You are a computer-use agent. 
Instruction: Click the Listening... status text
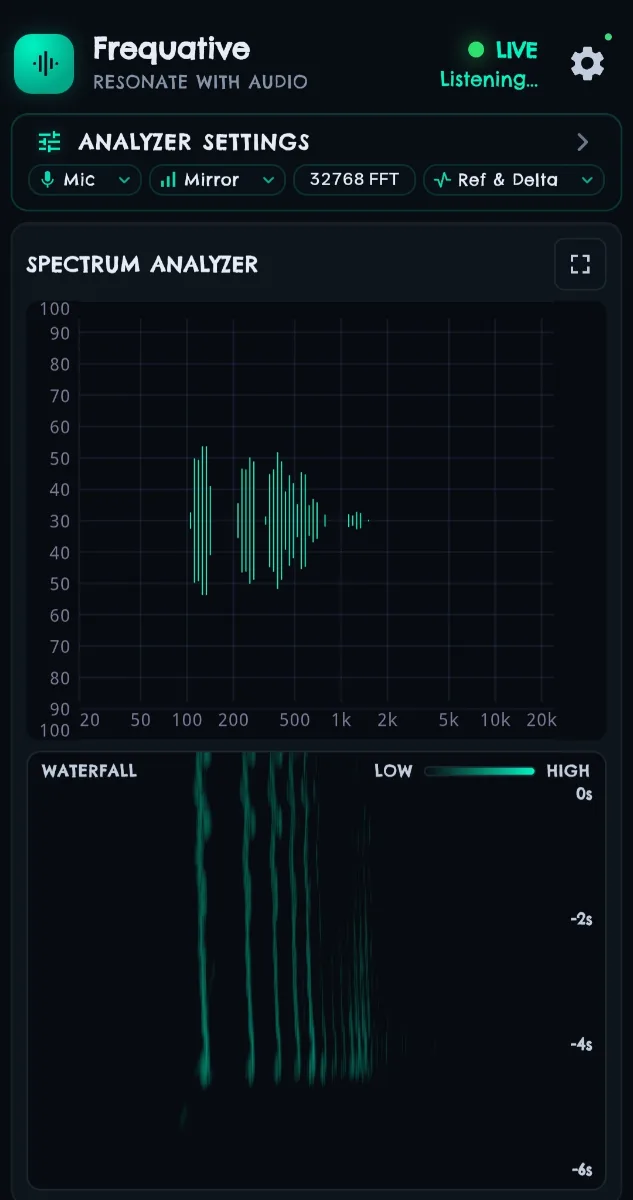[489, 80]
